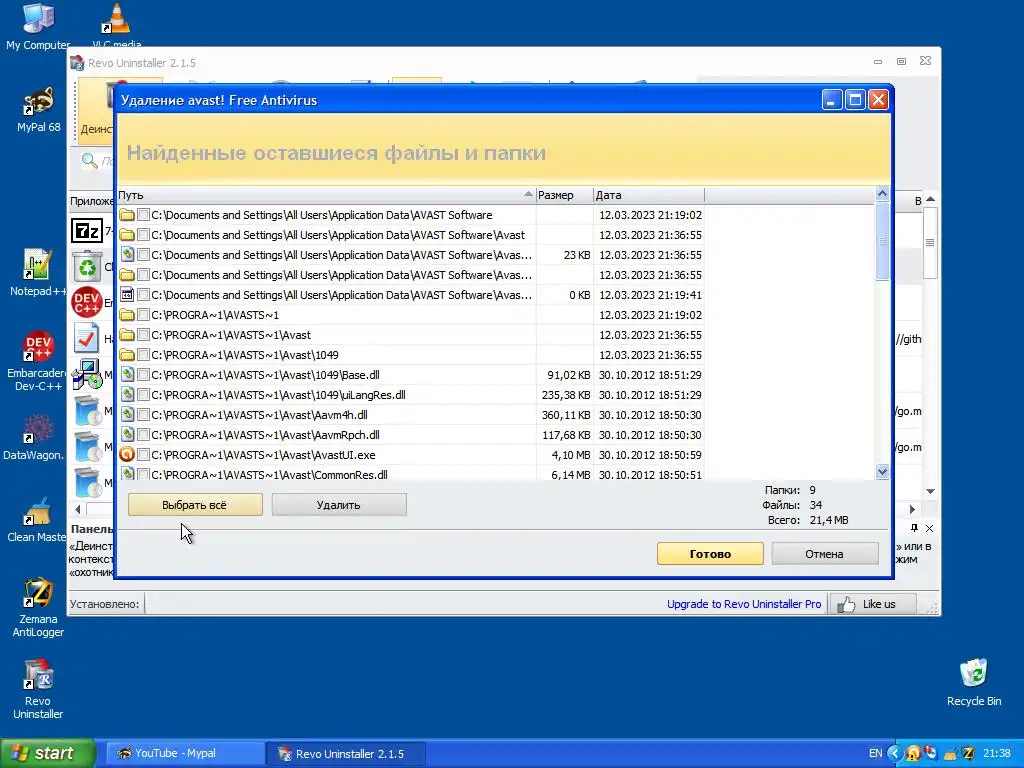Image resolution: width=1024 pixels, height=768 pixels.
Task: Switch to Revo Uninstaller 2.1.5 taskbar item
Action: 346,754
